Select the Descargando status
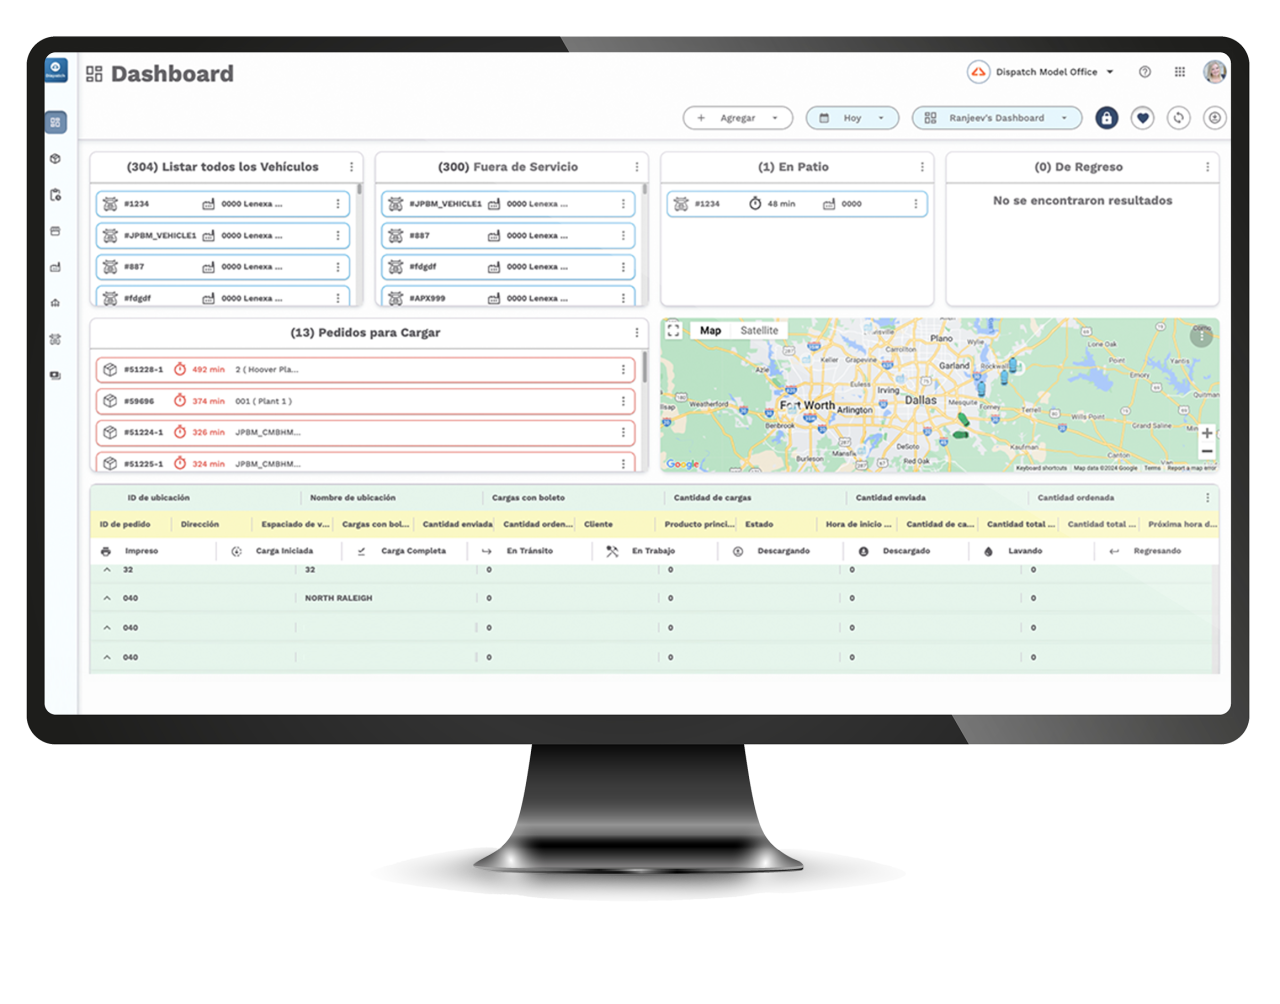Image resolution: width=1280 pixels, height=1004 pixels. 772,551
